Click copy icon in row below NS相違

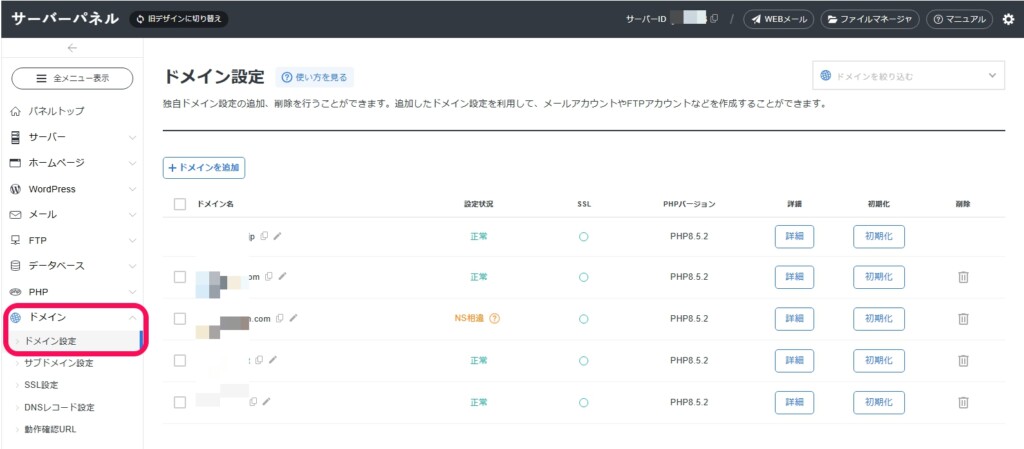point(259,360)
